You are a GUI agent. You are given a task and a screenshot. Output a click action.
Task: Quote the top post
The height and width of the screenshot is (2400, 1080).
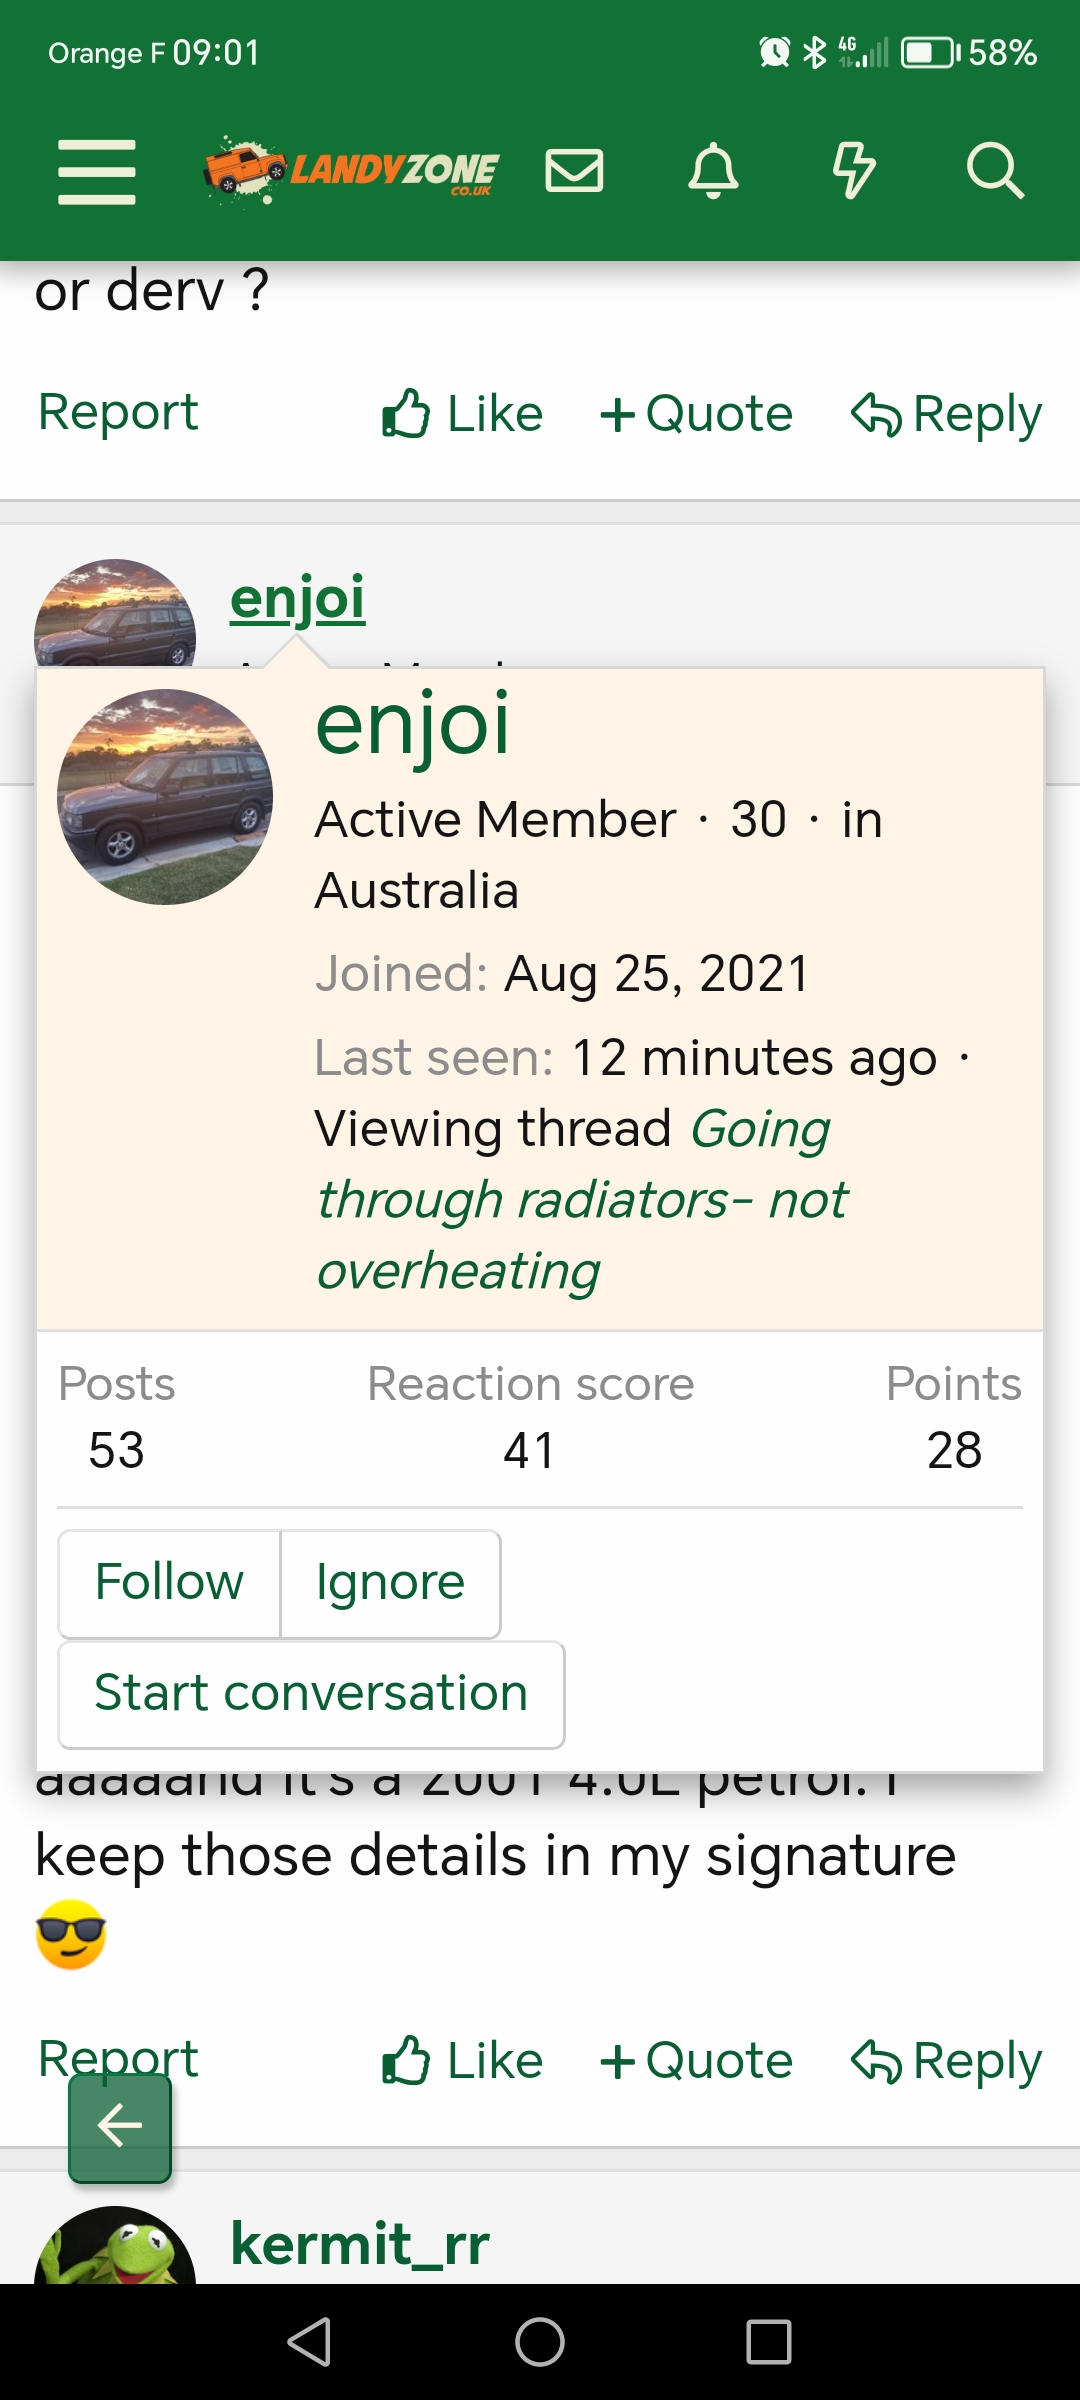(x=696, y=413)
